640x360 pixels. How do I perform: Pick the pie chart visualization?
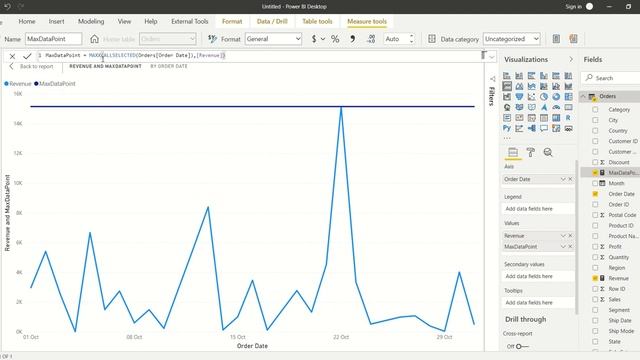(x=544, y=97)
